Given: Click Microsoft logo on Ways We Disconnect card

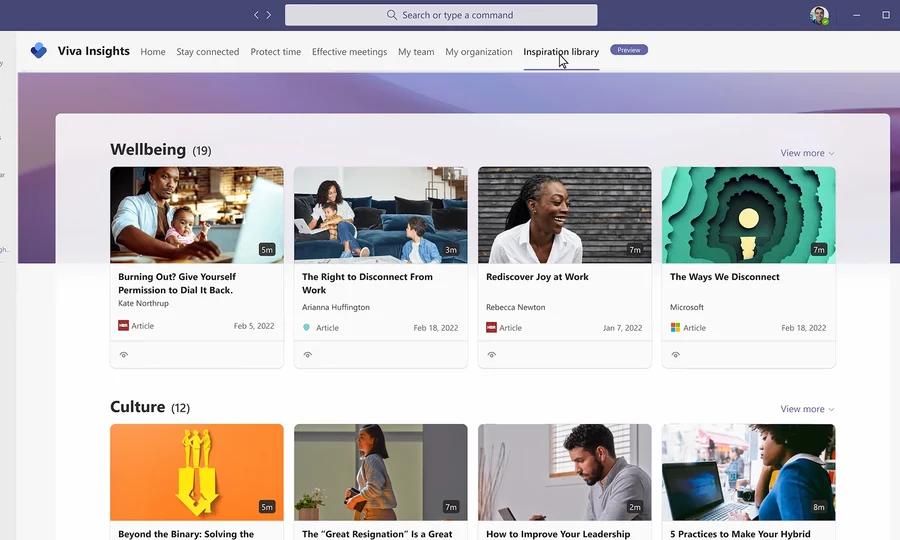Looking at the screenshot, I should 675,328.
